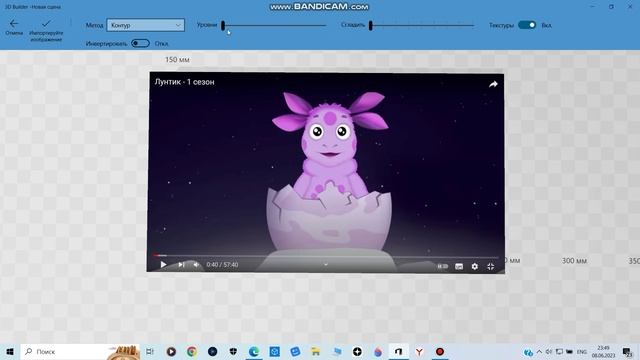Click the volume speaker in the video image
This screenshot has width=640, height=360.
[196, 264]
